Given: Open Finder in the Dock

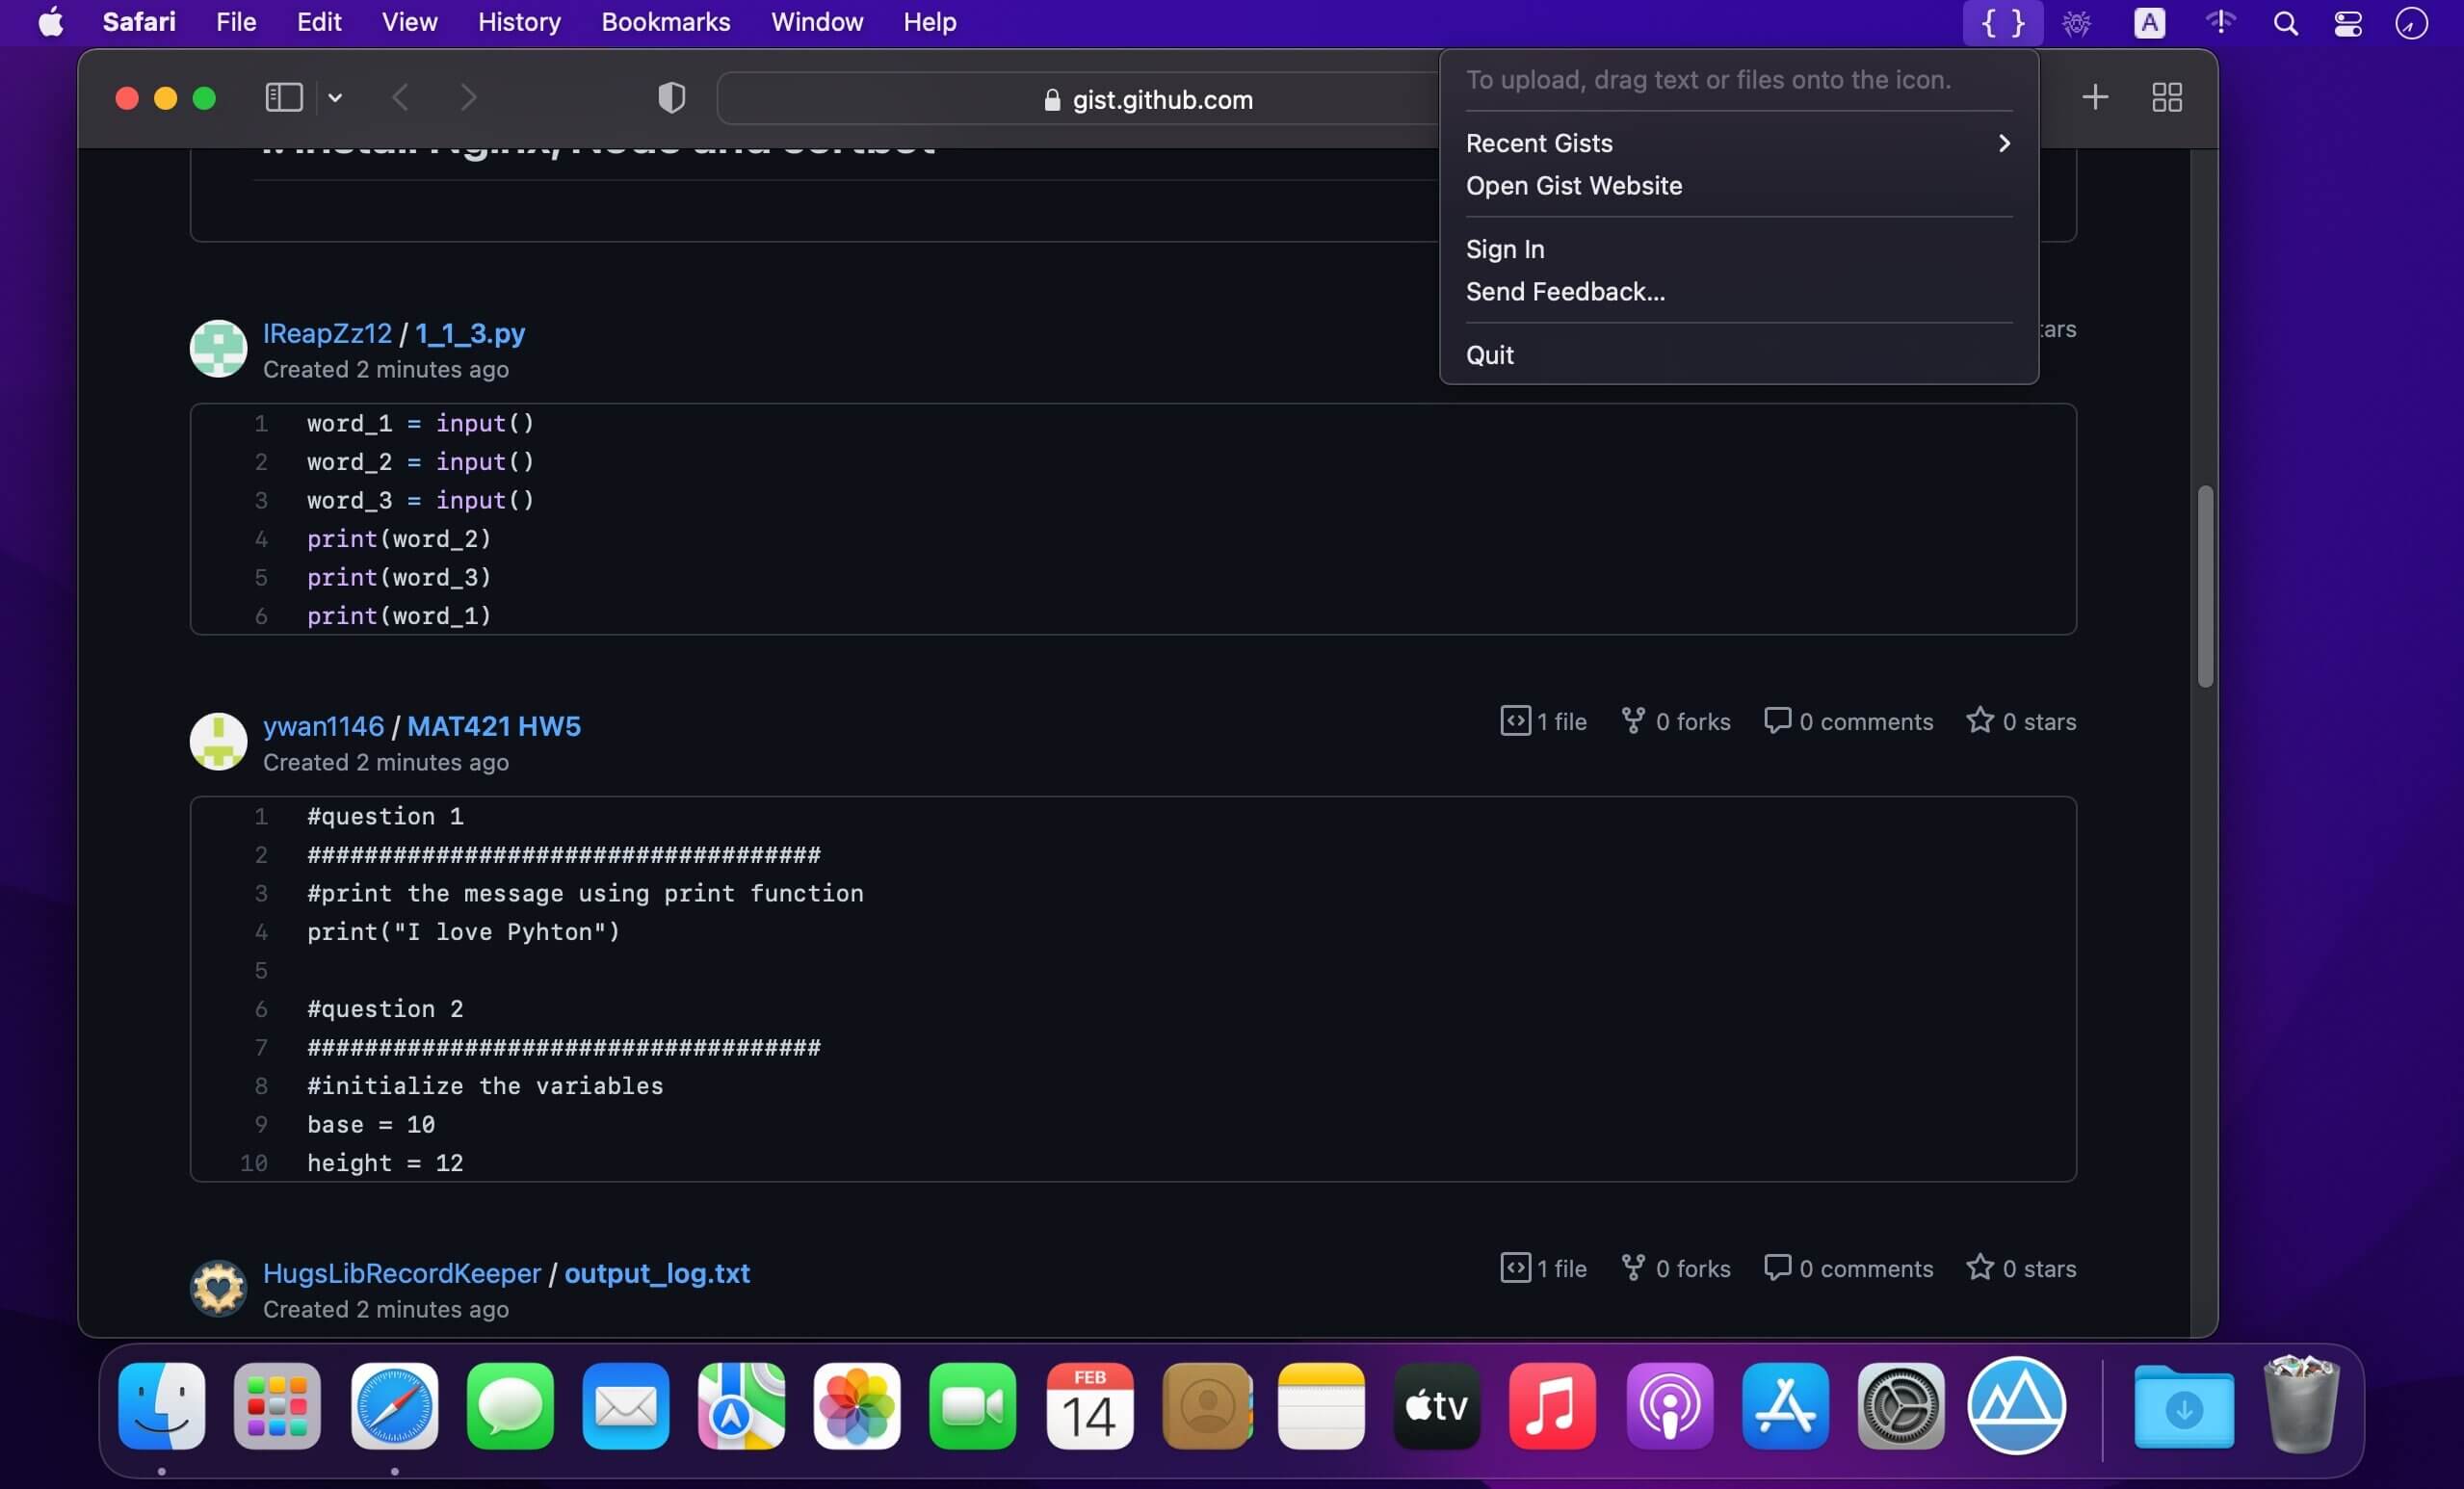Looking at the screenshot, I should [x=162, y=1406].
